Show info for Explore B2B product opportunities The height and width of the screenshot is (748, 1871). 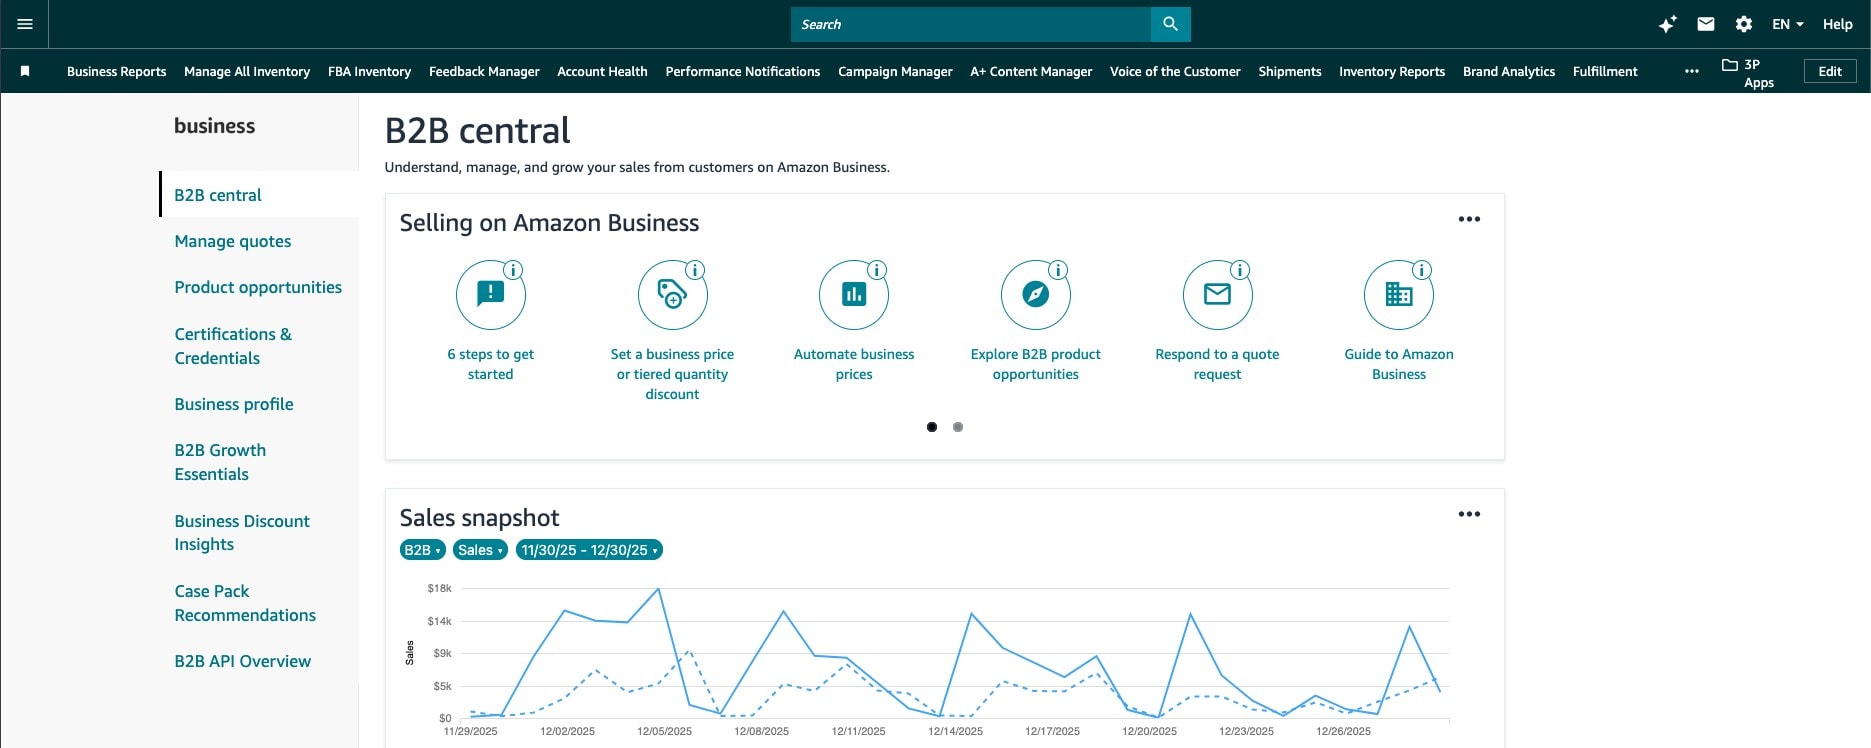click(1058, 270)
